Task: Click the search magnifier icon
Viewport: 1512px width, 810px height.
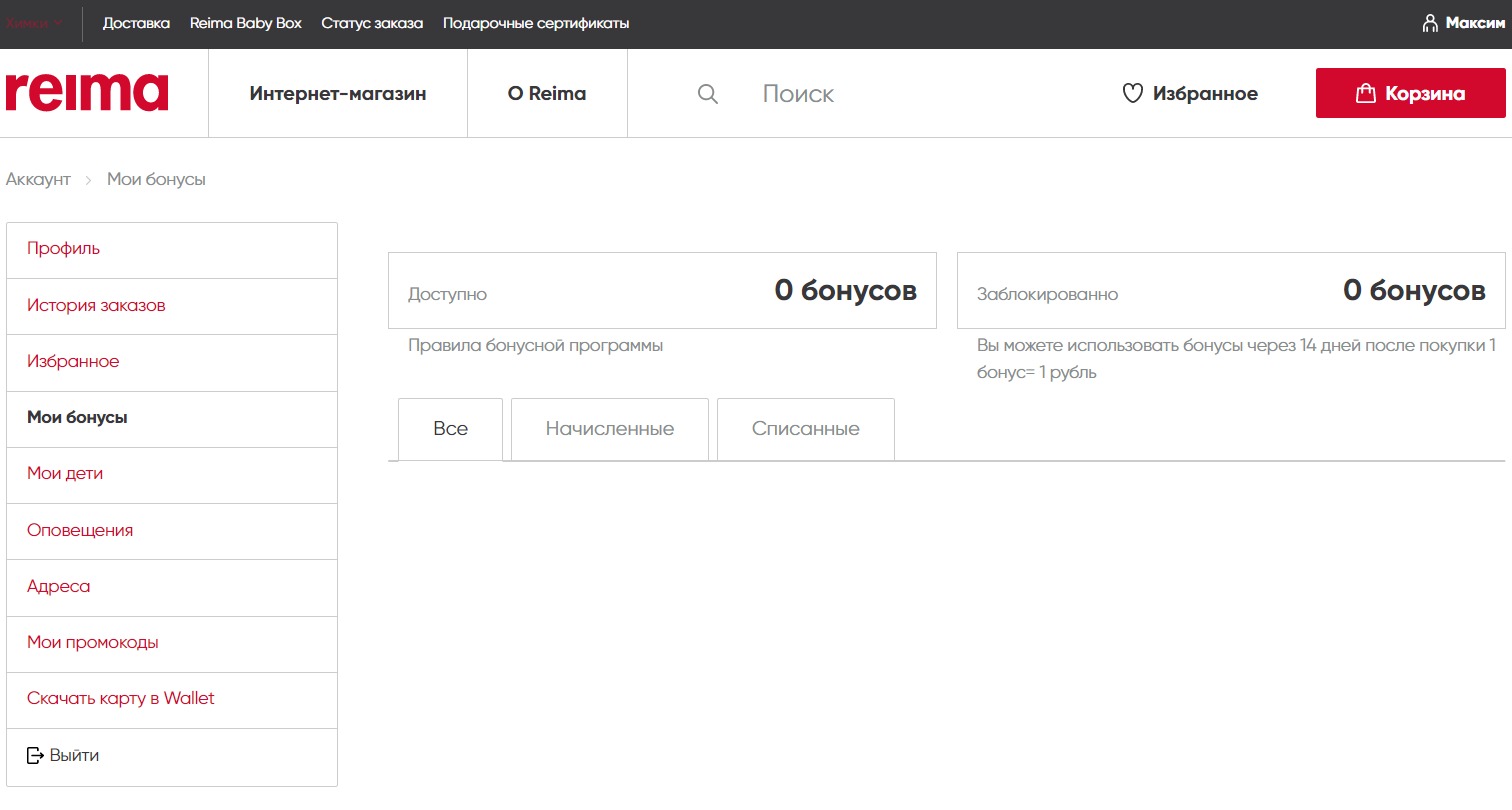Action: (x=708, y=94)
